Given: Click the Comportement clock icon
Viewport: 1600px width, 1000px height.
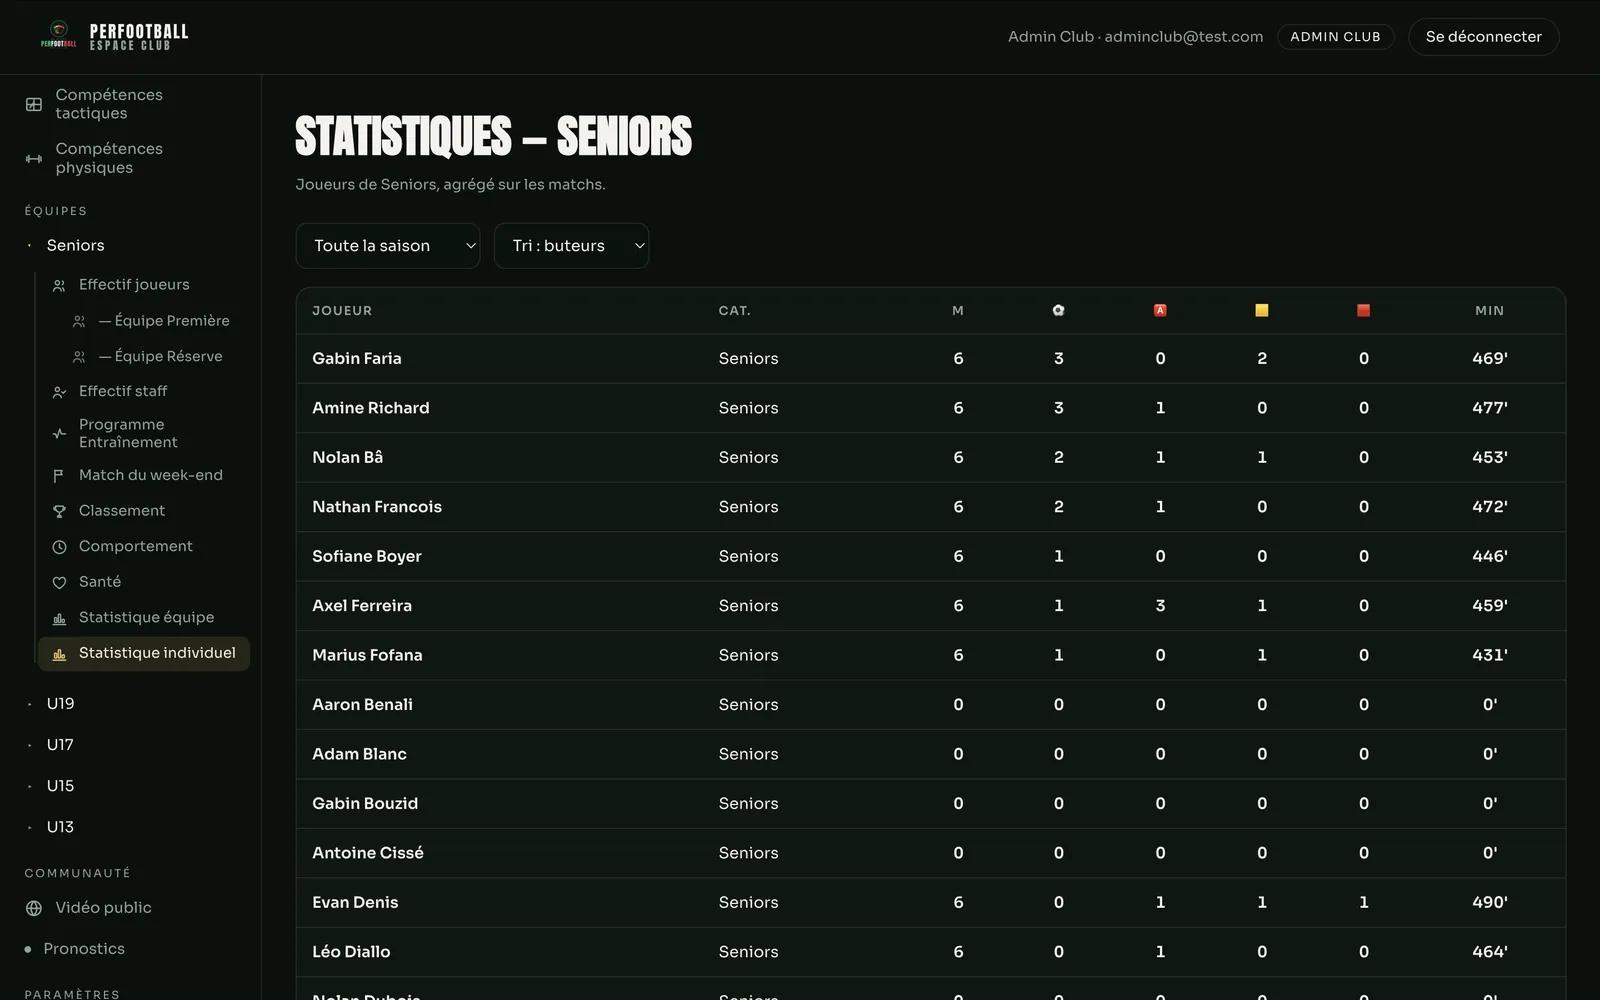Looking at the screenshot, I should pos(59,547).
